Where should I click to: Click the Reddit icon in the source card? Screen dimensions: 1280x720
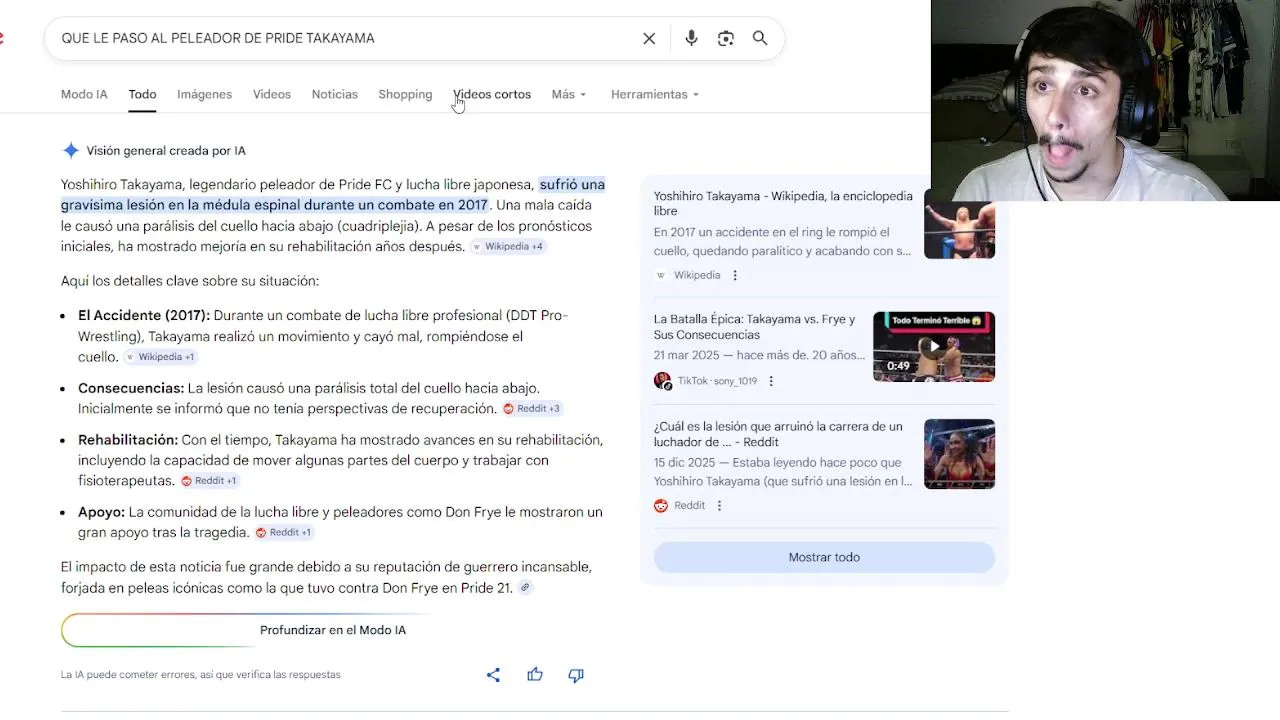661,505
